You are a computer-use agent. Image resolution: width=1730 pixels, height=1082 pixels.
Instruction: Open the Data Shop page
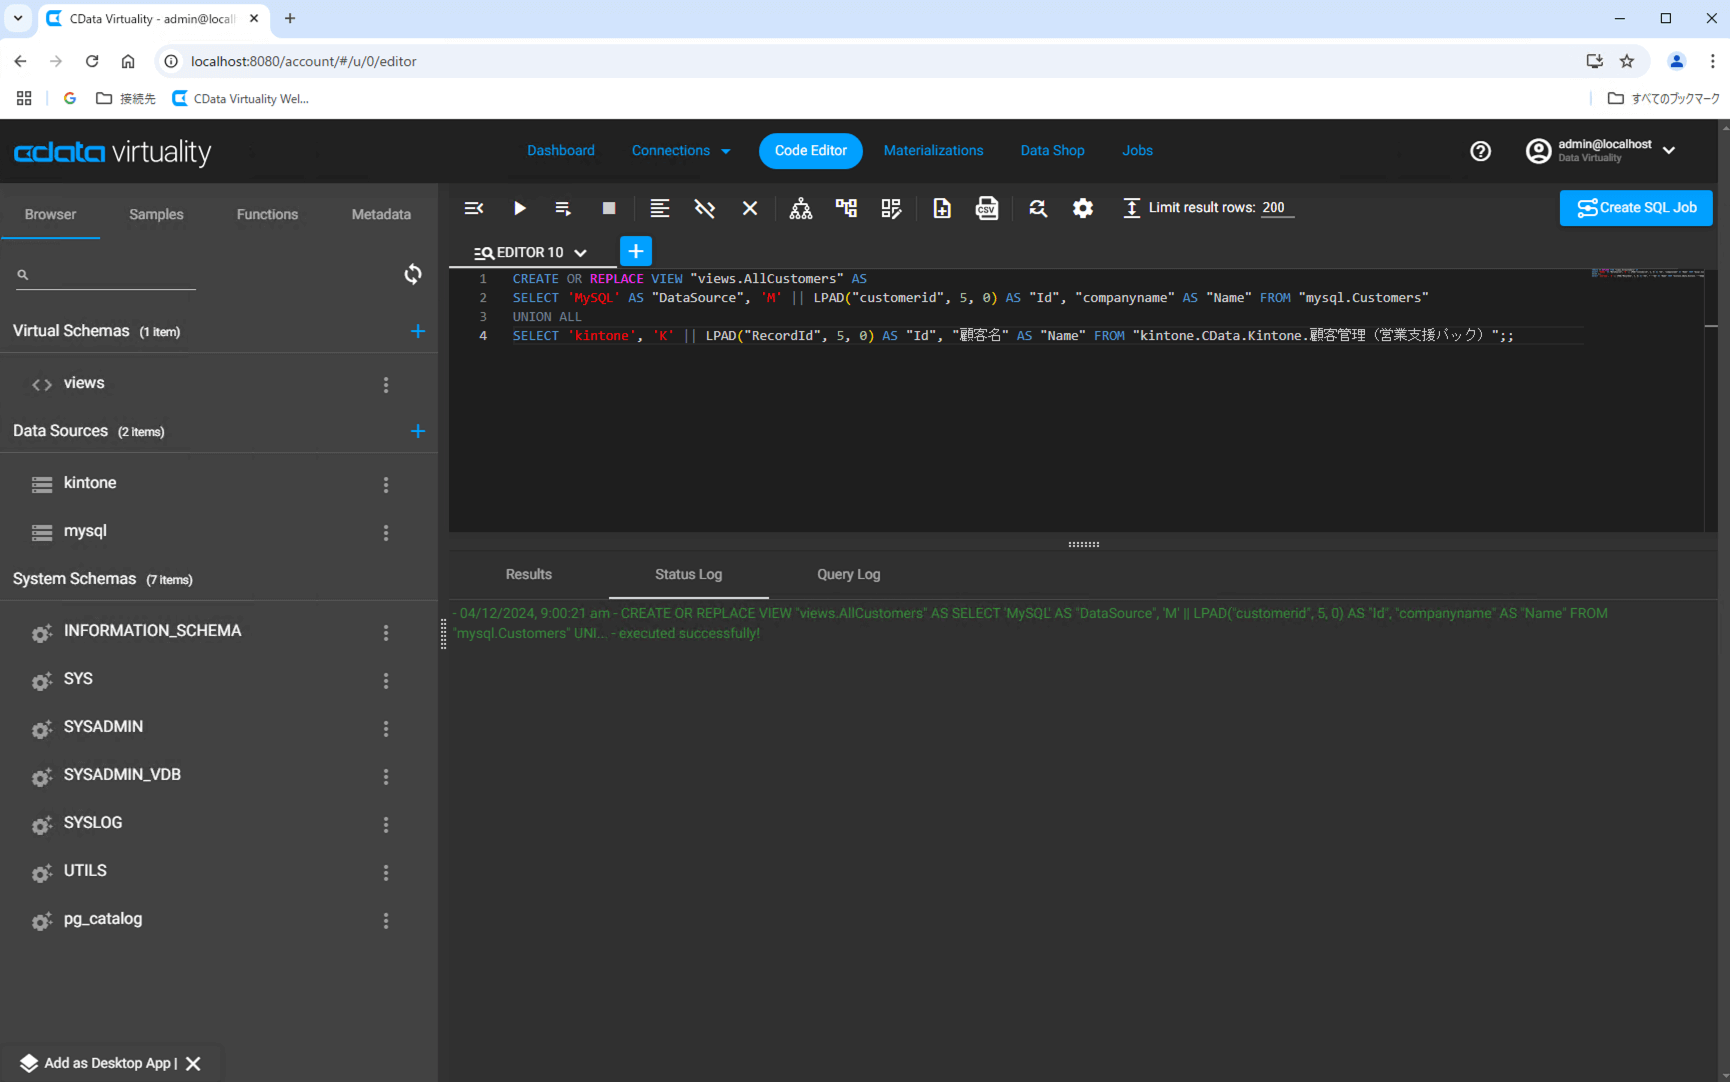[1052, 151]
